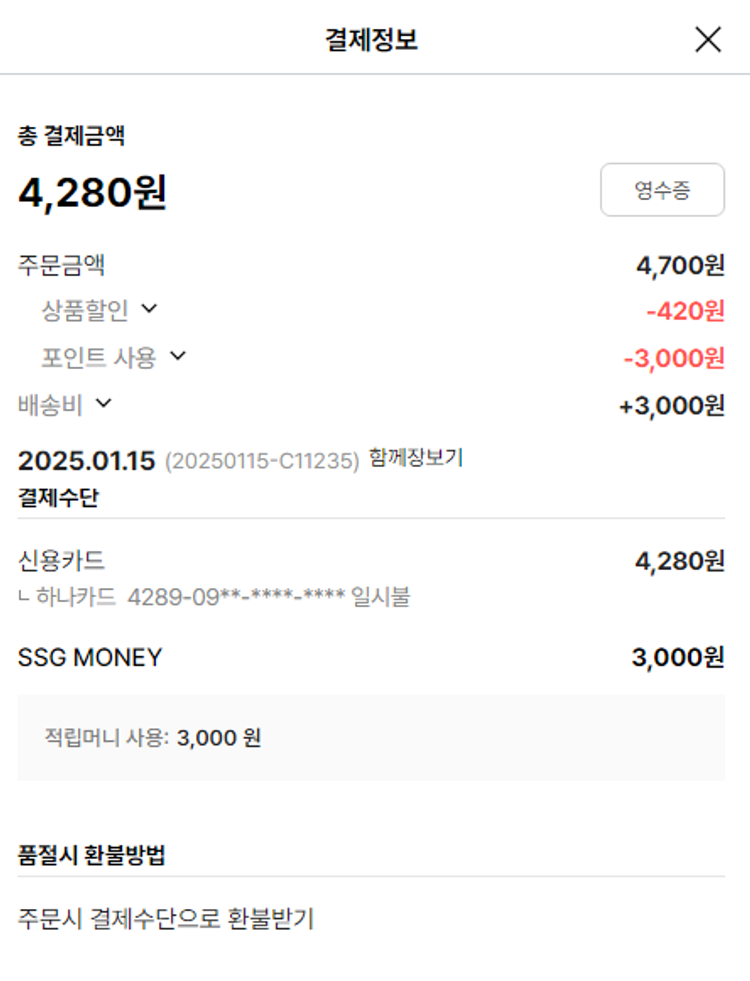This screenshot has height=981, width=750.
Task: Expand the 상품할인 chevron arrow
Action: (149, 309)
